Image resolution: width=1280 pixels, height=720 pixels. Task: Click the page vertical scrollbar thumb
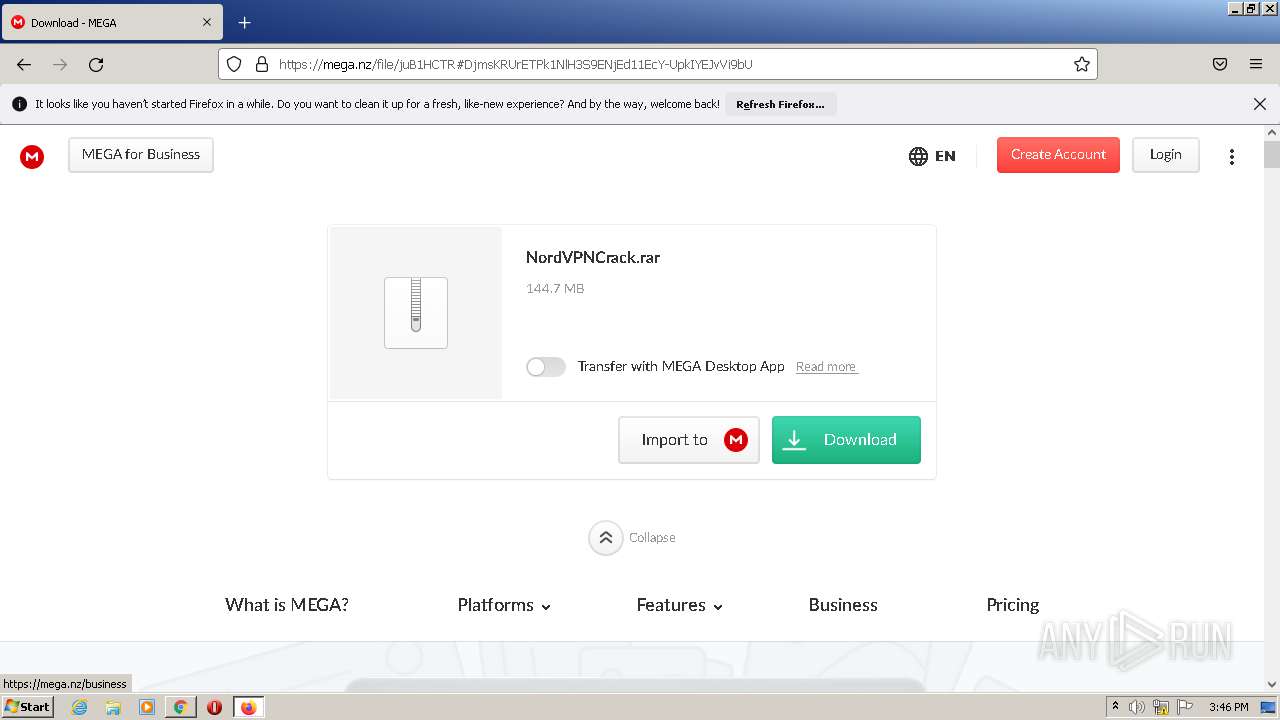(1272, 155)
